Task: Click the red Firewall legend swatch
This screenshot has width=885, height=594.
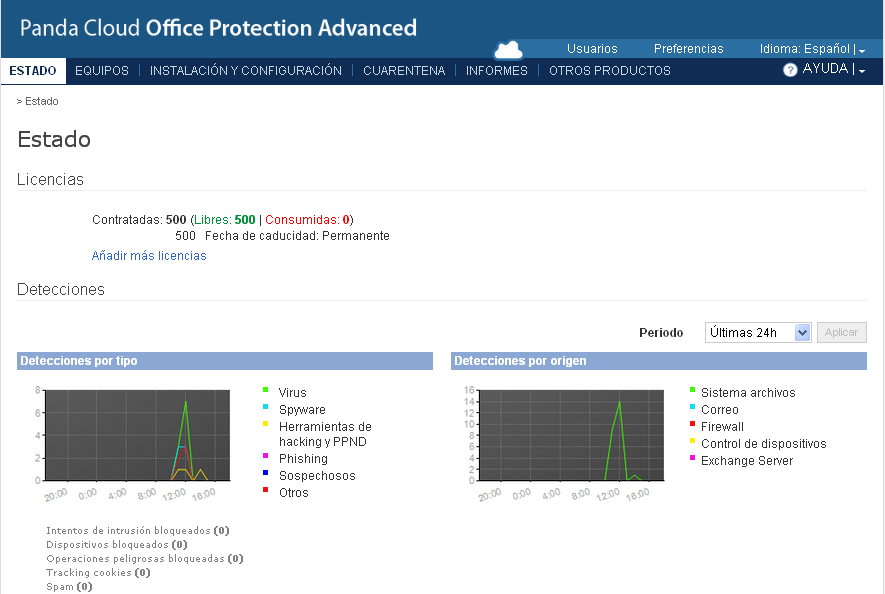Action: 693,423
